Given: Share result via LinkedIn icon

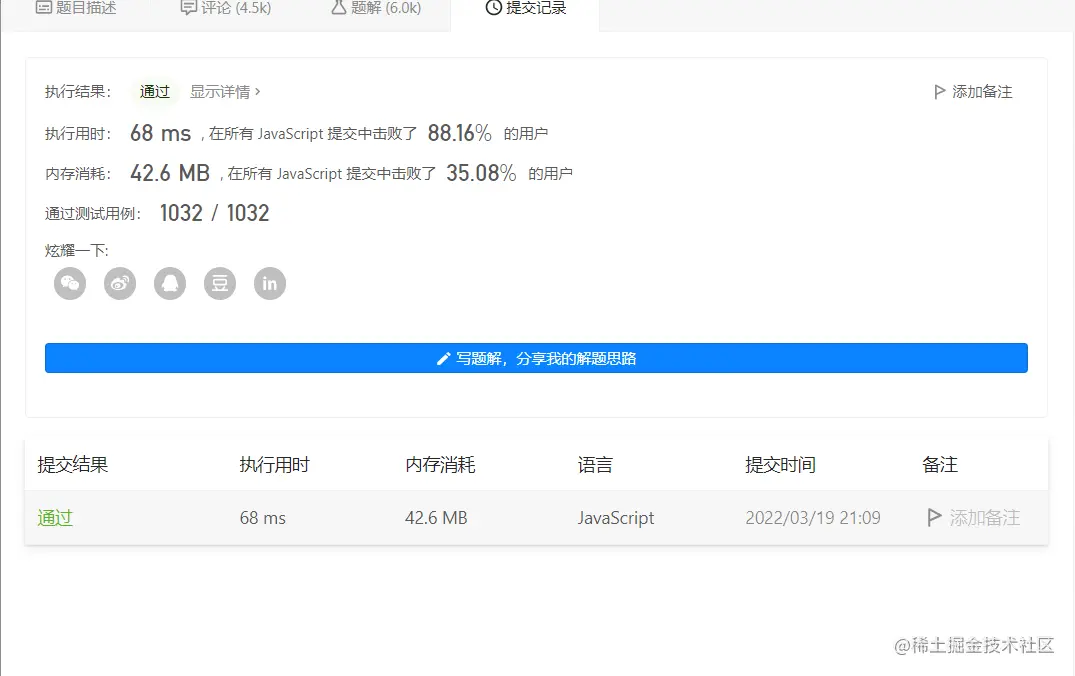Looking at the screenshot, I should coord(270,283).
